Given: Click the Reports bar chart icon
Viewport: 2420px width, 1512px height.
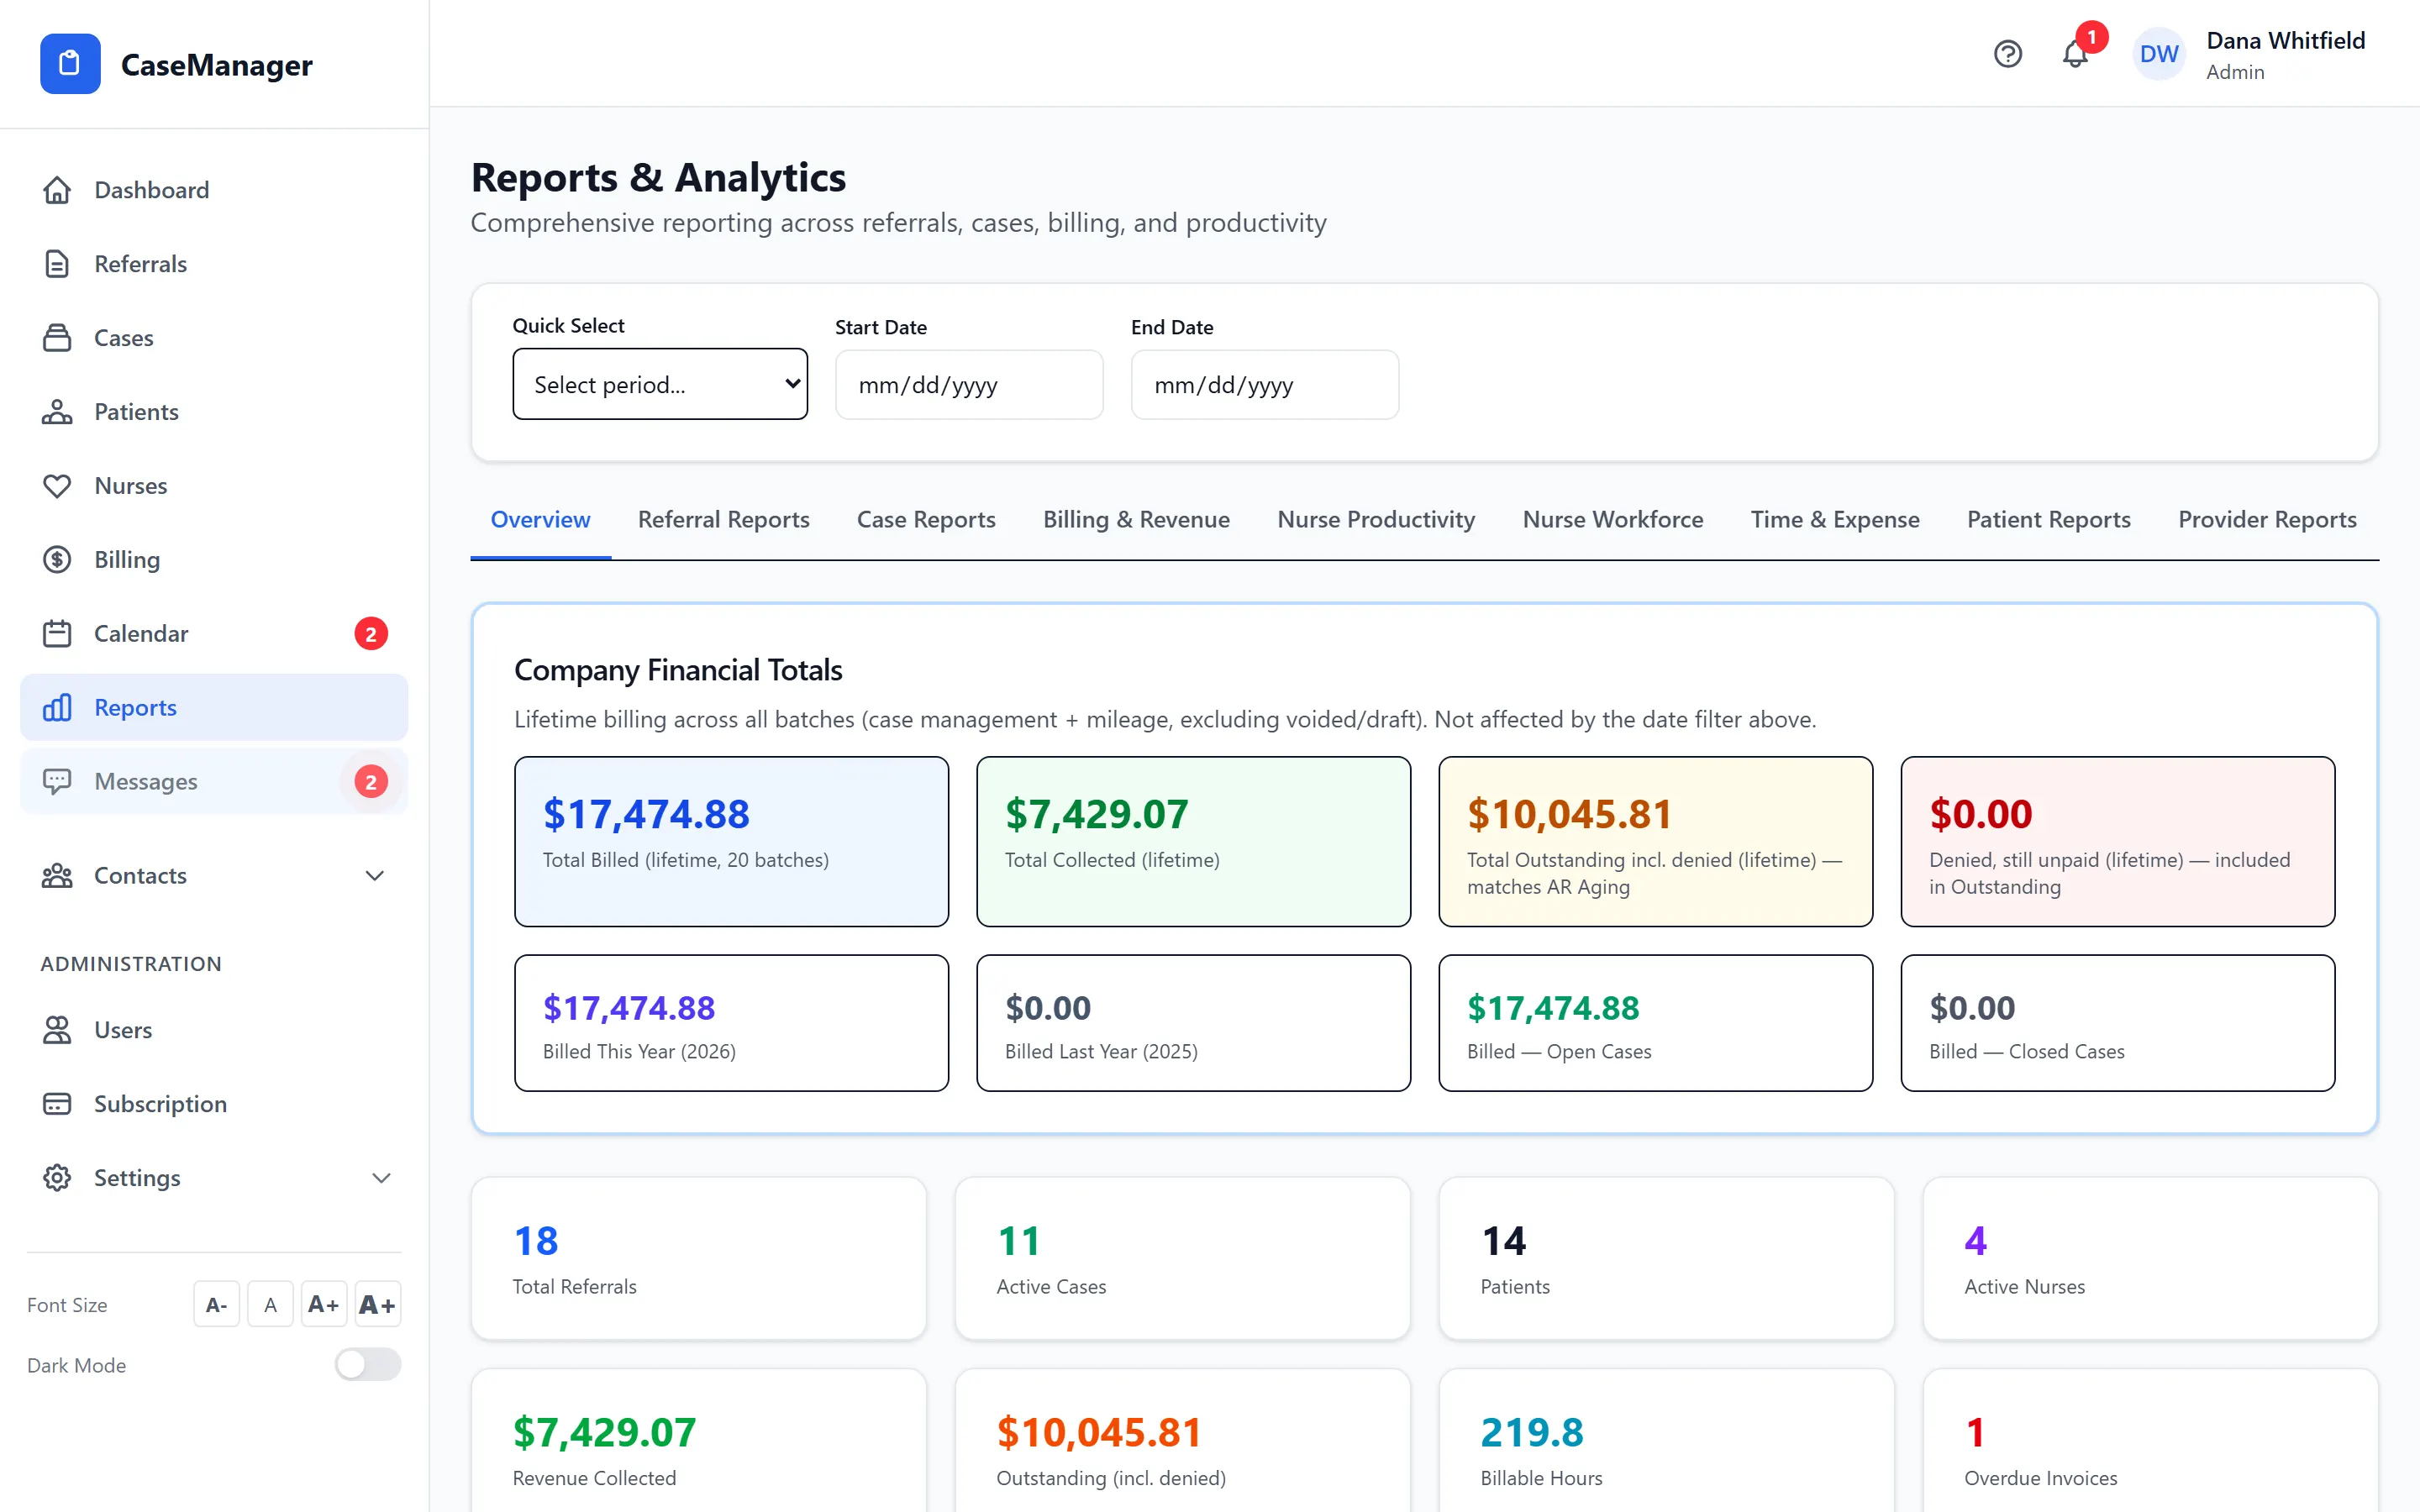Looking at the screenshot, I should point(57,708).
